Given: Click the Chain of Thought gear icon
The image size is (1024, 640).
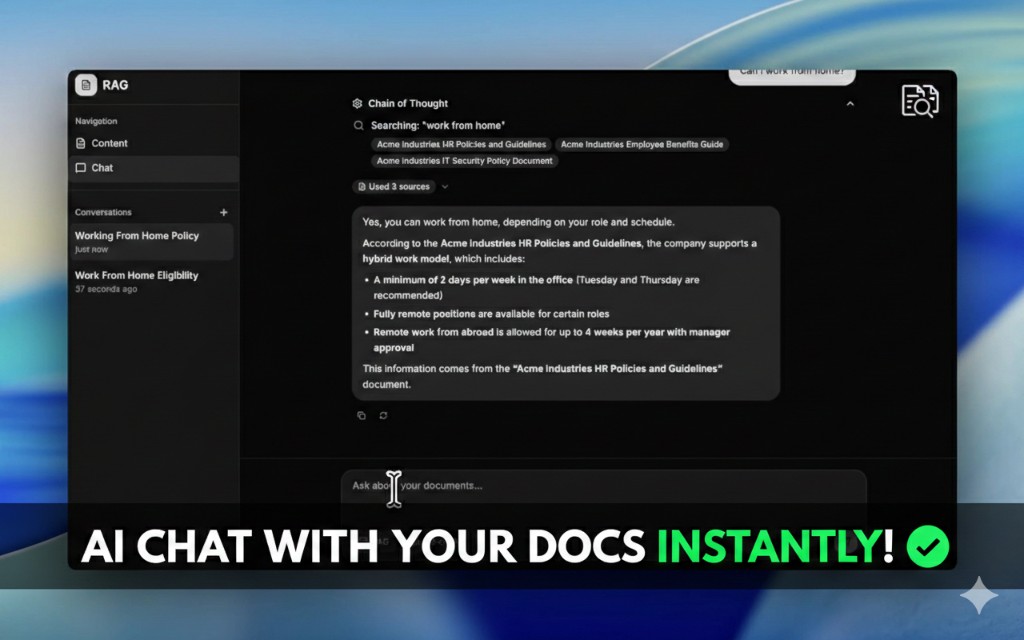Looking at the screenshot, I should (x=358, y=104).
